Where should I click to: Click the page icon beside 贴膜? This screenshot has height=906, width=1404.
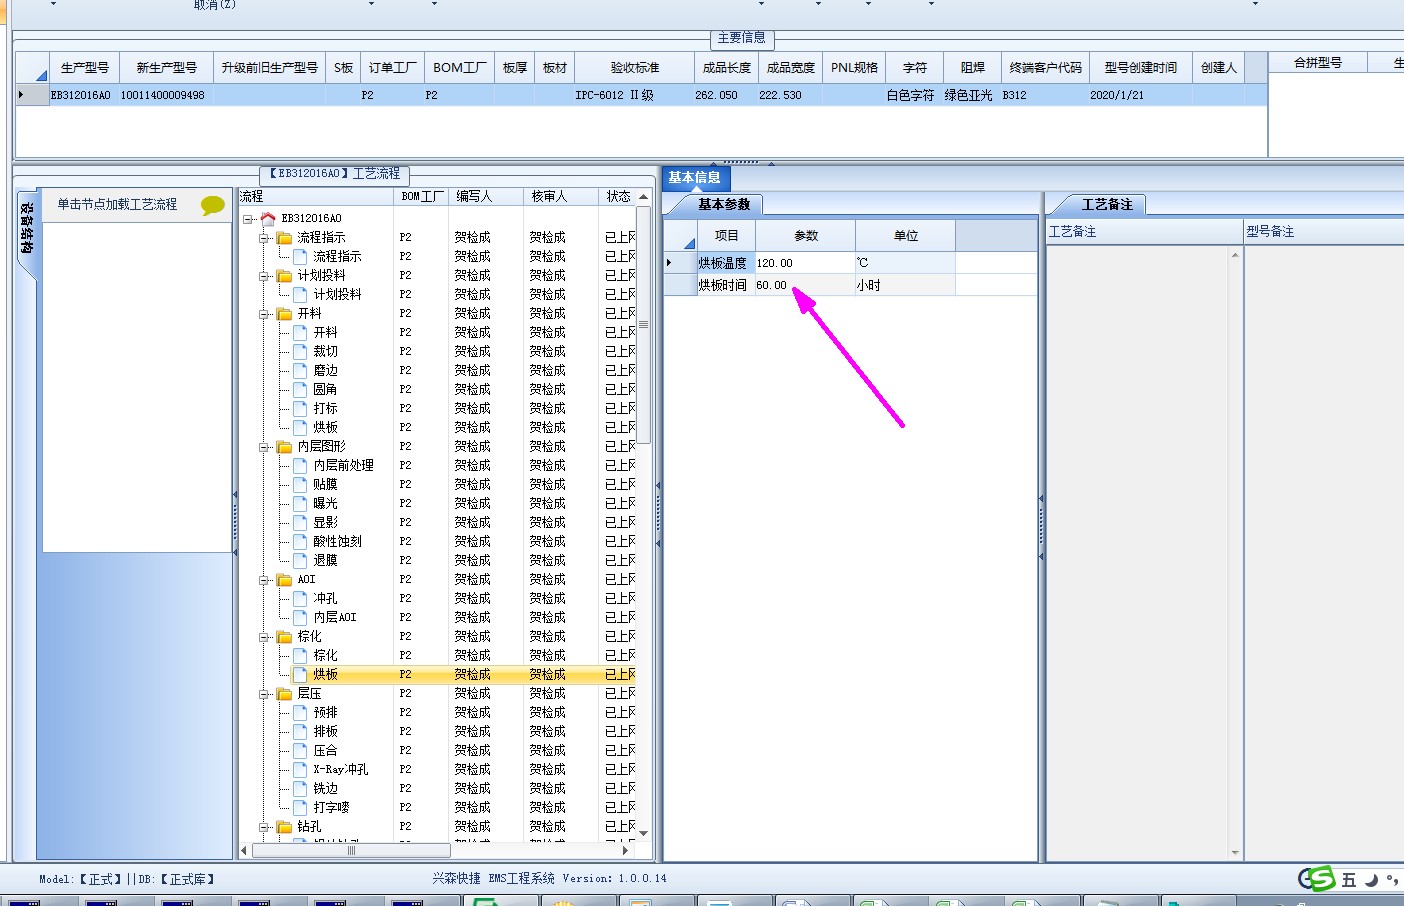coord(300,484)
